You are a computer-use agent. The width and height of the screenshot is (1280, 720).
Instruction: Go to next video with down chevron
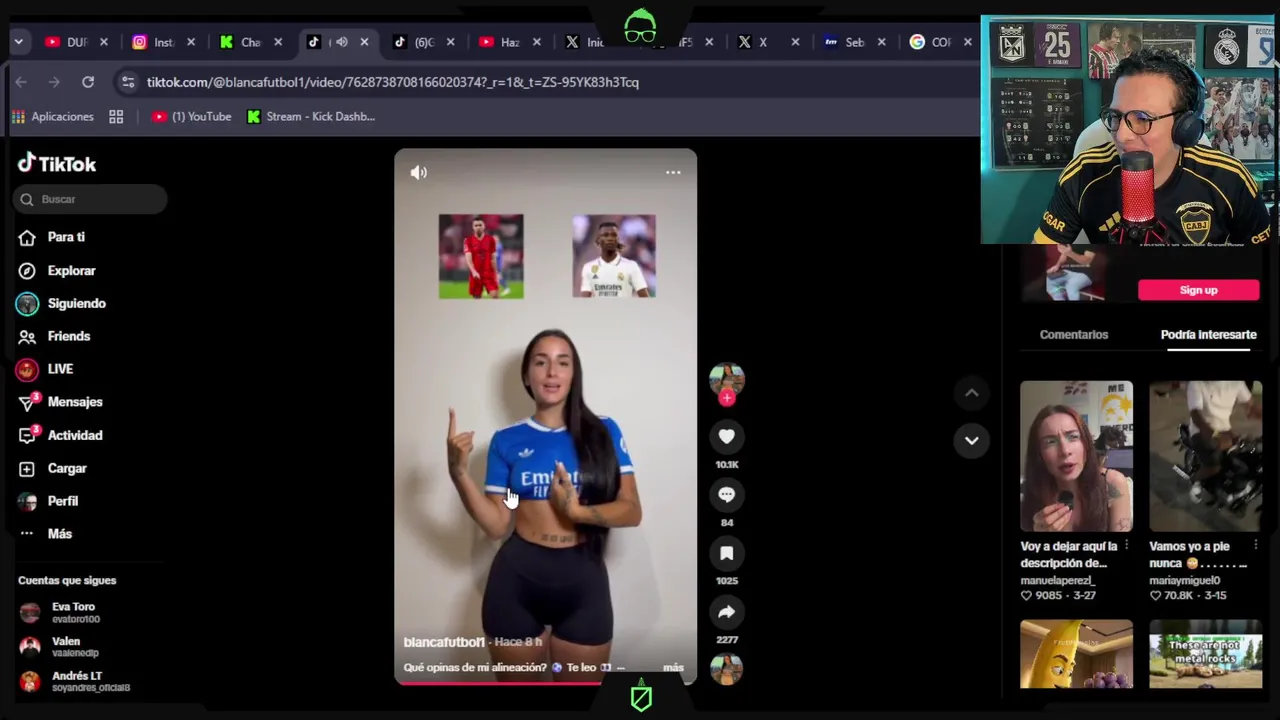coord(971,440)
